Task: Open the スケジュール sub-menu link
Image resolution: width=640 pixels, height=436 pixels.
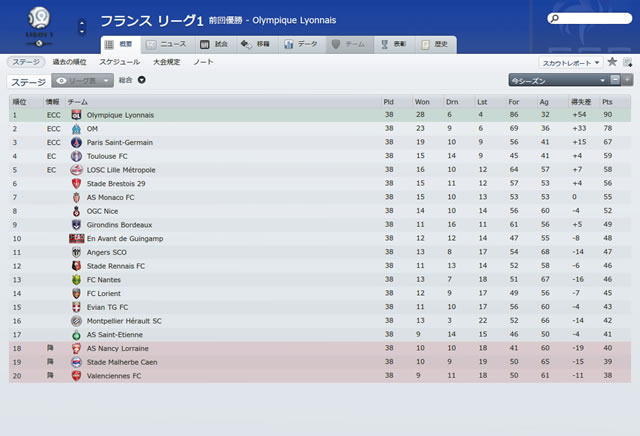Action: pyautogui.click(x=120, y=62)
